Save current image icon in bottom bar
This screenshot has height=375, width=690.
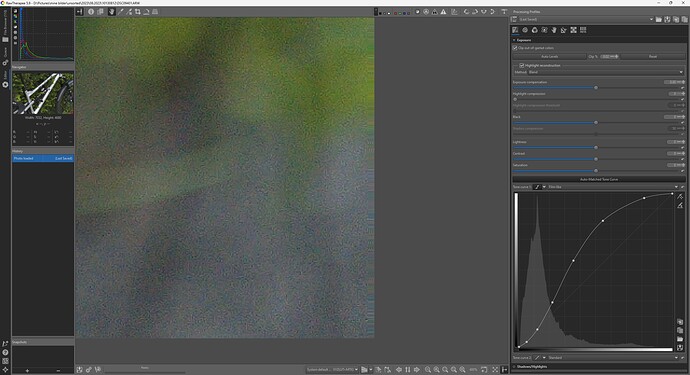coord(79,370)
